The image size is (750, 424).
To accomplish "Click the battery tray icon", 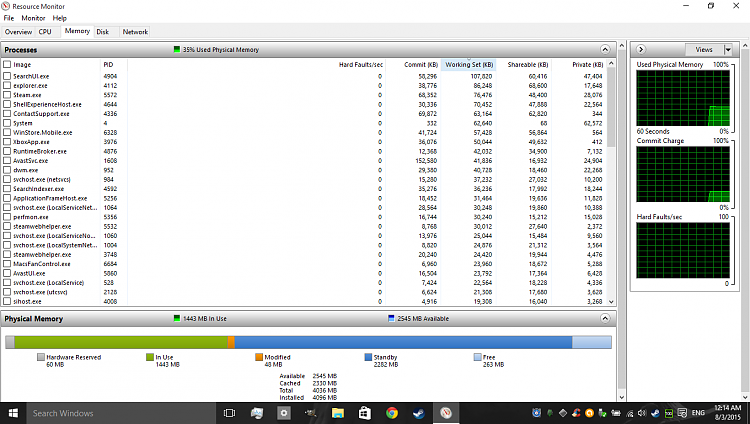I will point(616,413).
